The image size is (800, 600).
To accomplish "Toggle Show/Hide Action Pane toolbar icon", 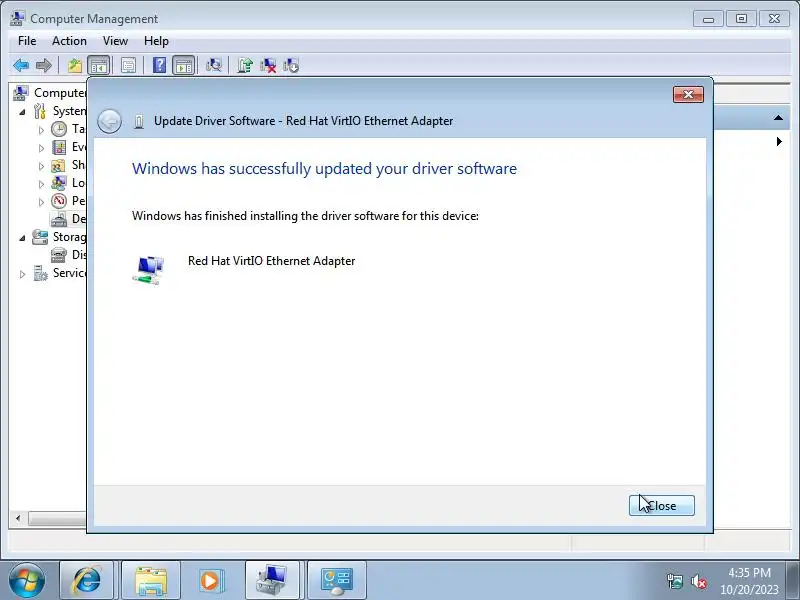I will pyautogui.click(x=183, y=65).
